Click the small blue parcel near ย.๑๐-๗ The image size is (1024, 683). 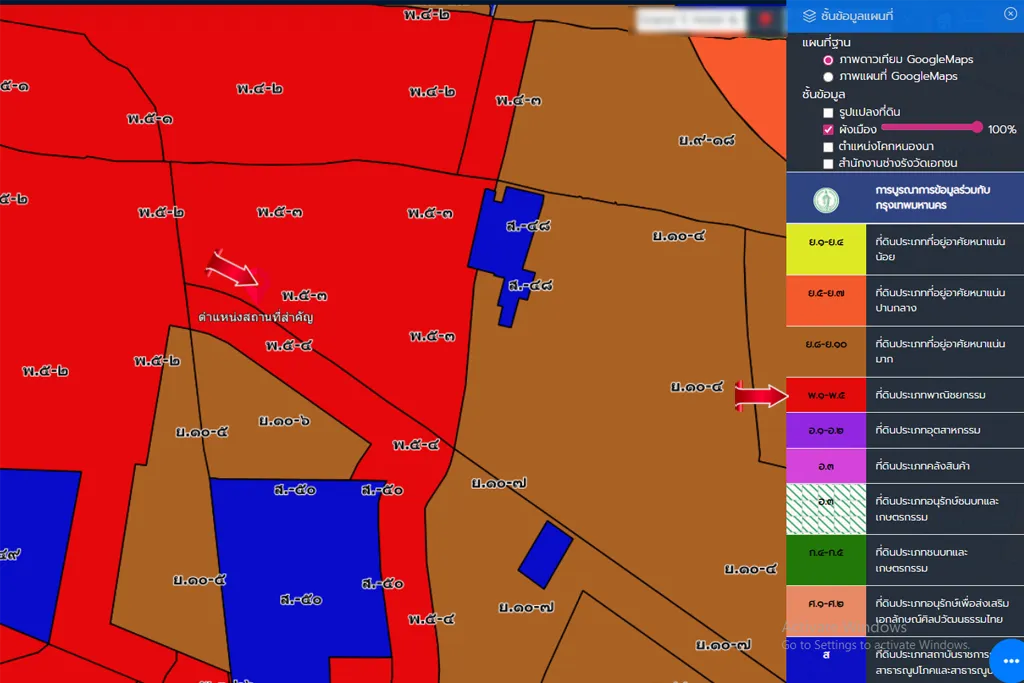[545, 554]
